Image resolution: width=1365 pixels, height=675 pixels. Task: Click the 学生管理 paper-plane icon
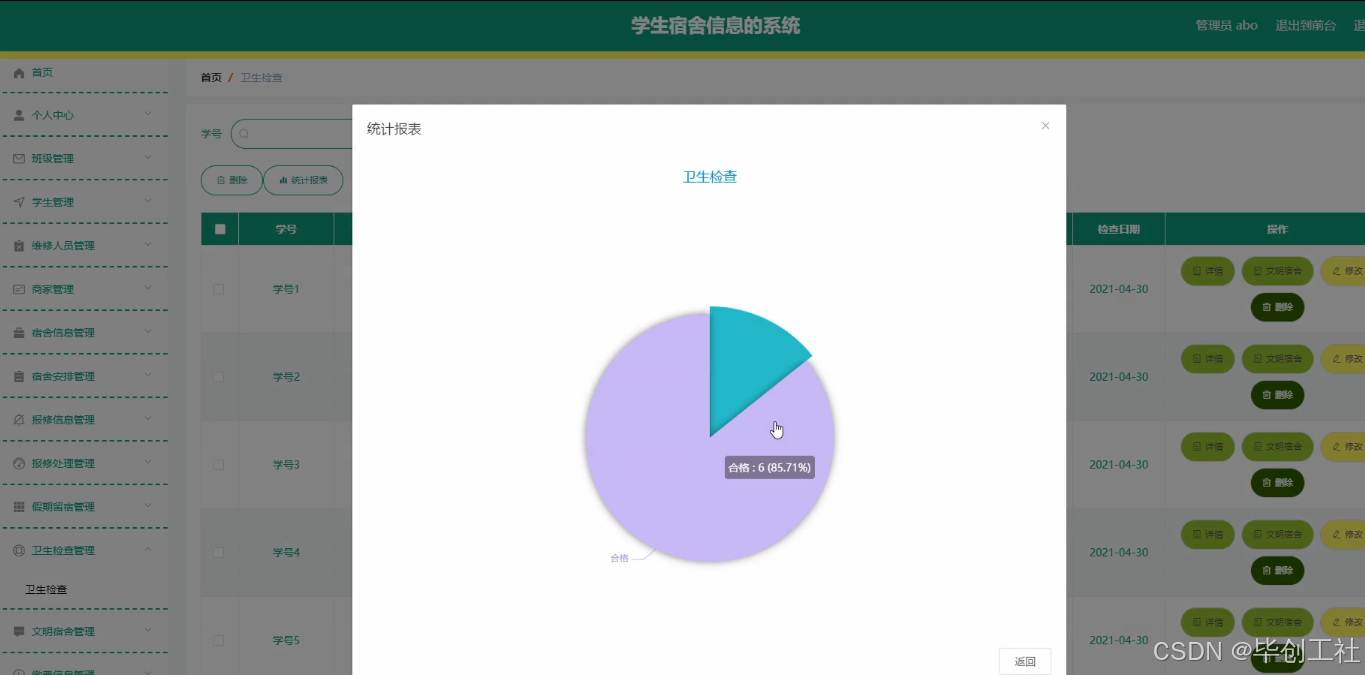pyautogui.click(x=18, y=201)
